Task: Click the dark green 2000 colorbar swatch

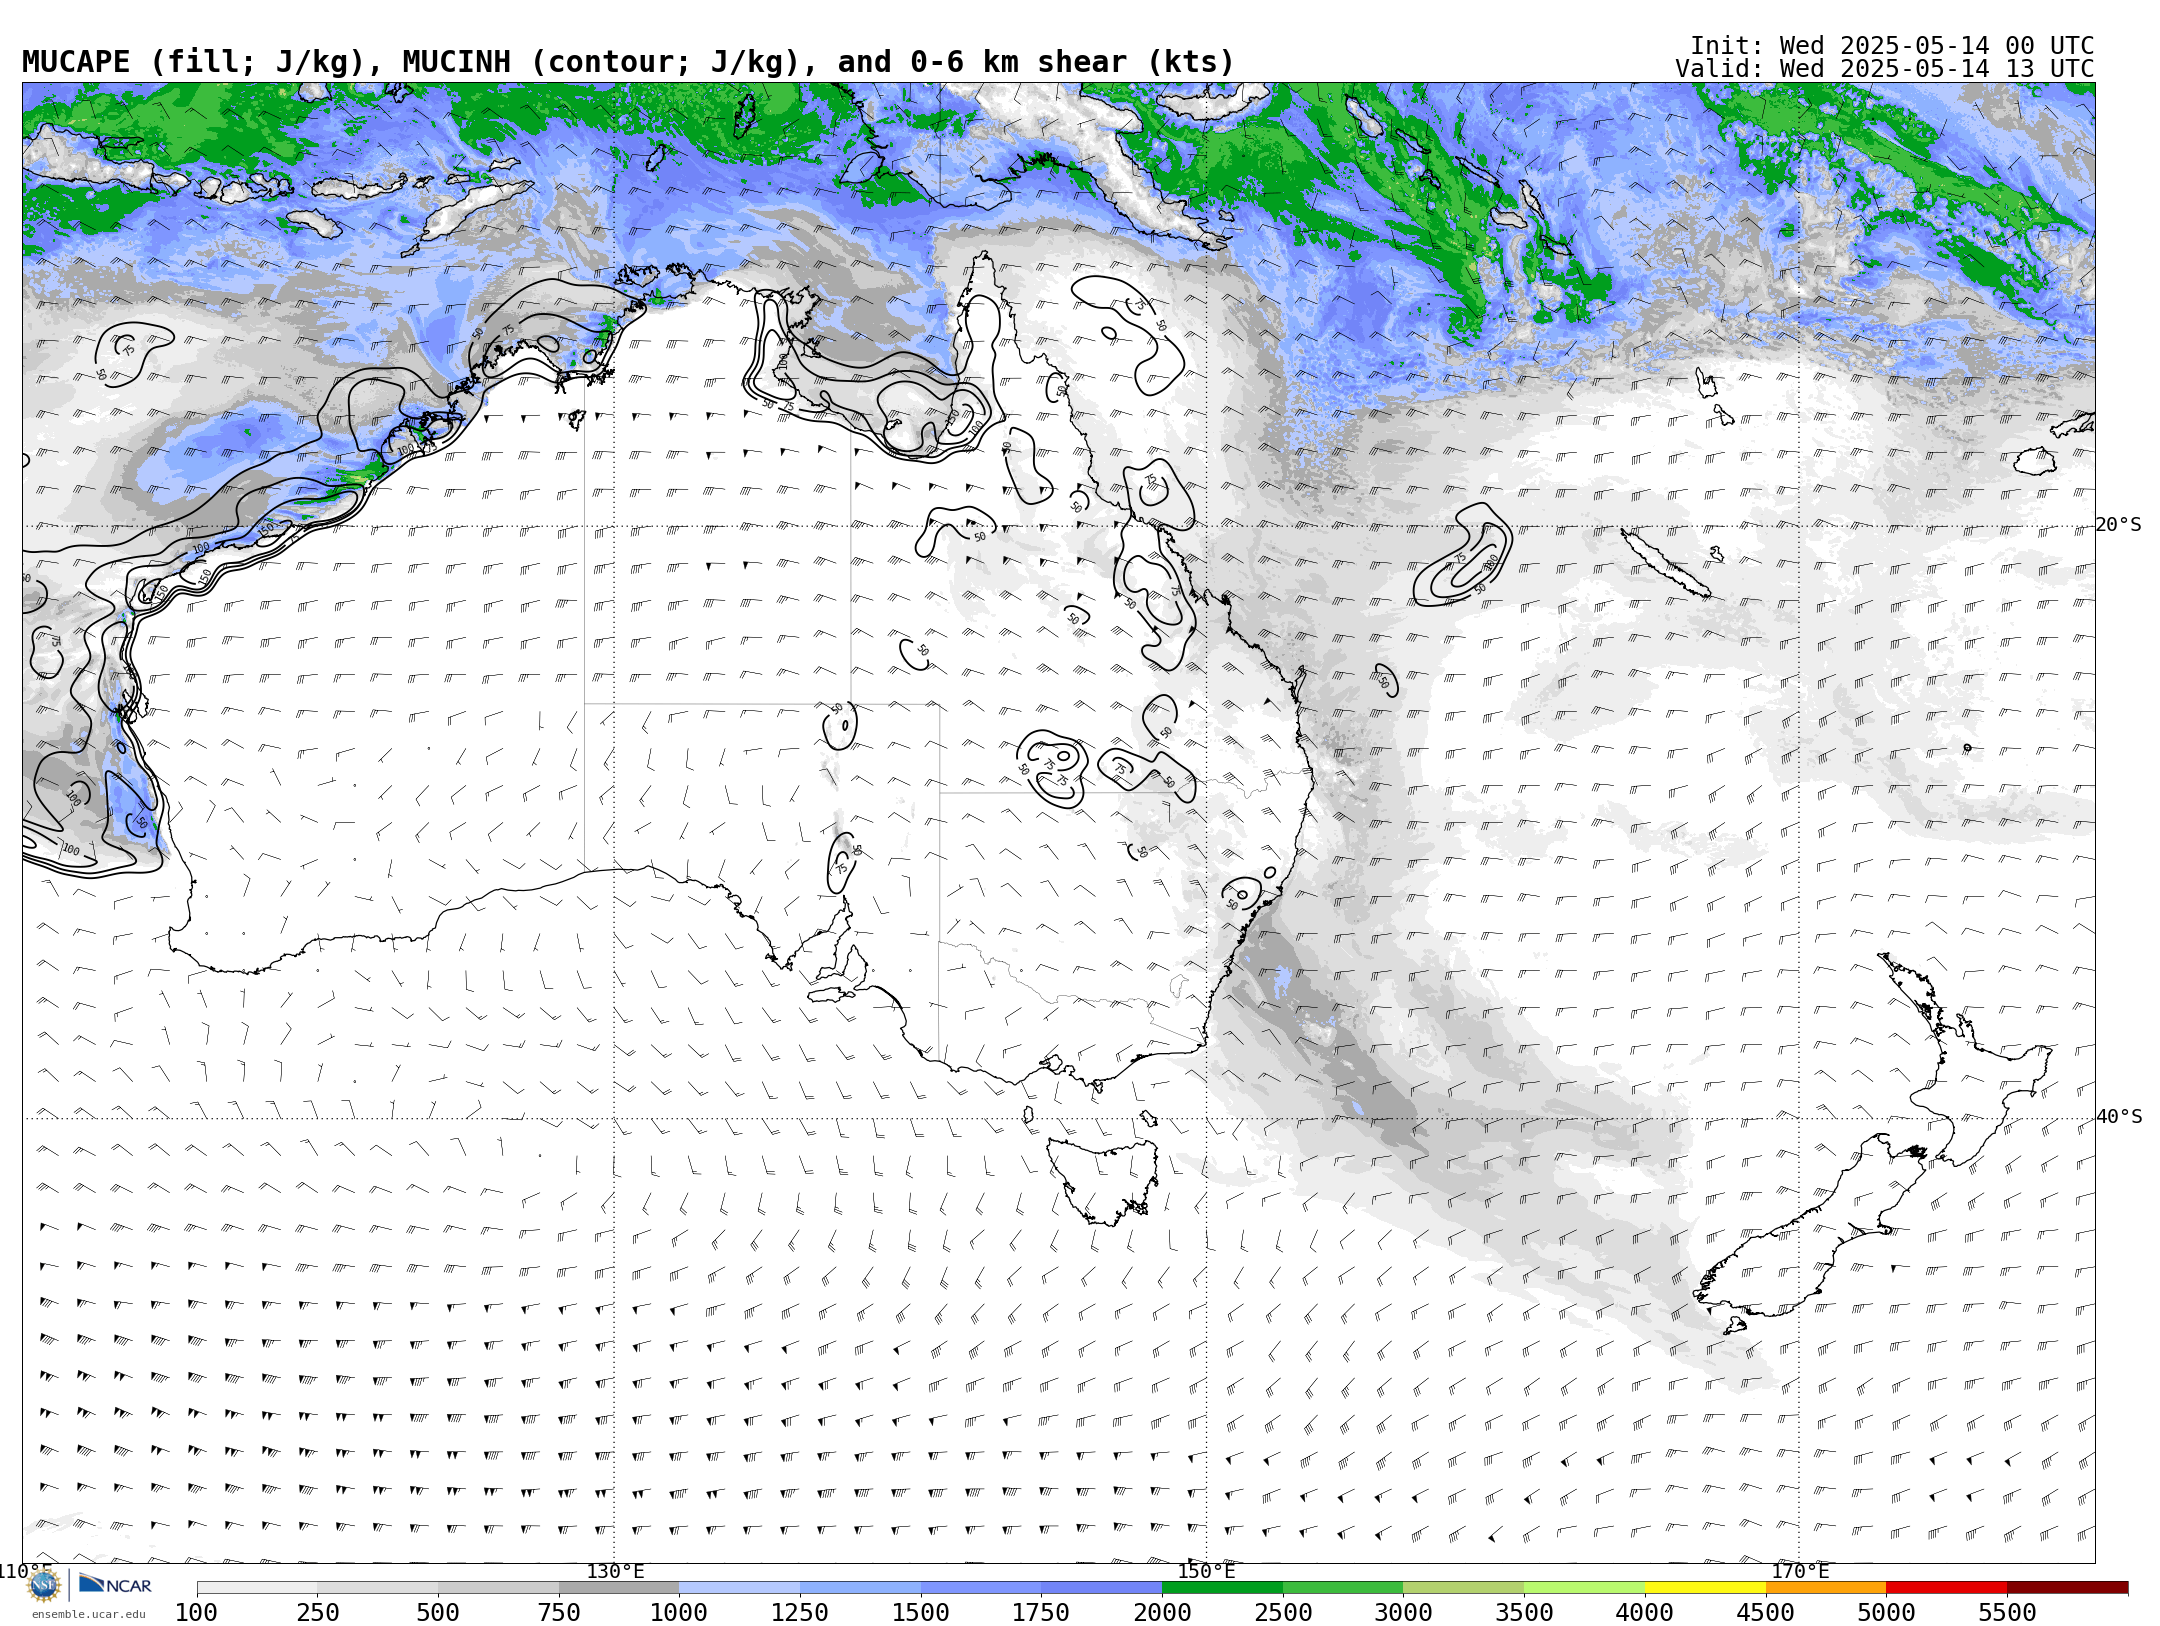Action: pos(1222,1588)
